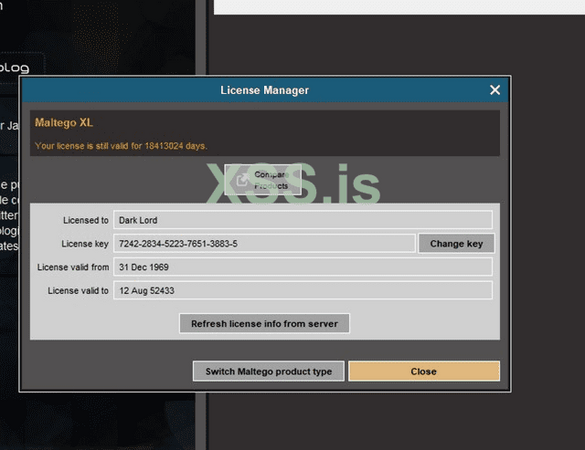Screen dimensions: 585x450
Task: Click the orange Close button
Action: click(x=424, y=371)
